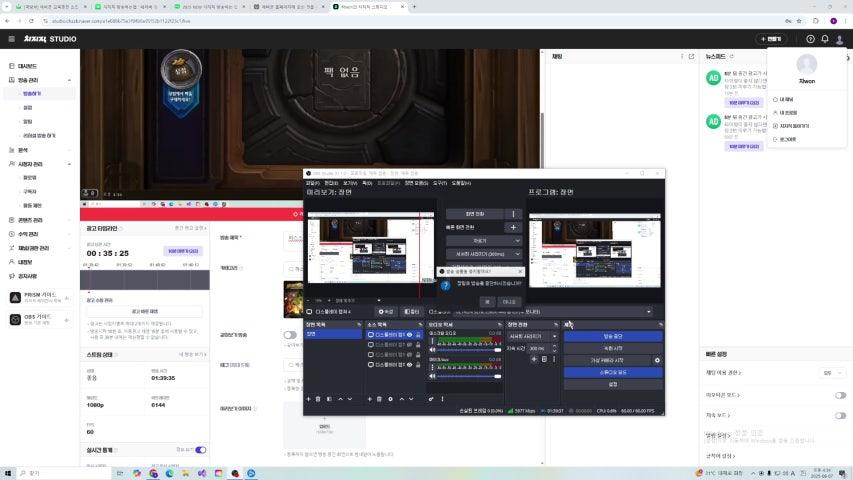Adjust 마이크/Aux volume slider in OBS

(469, 376)
